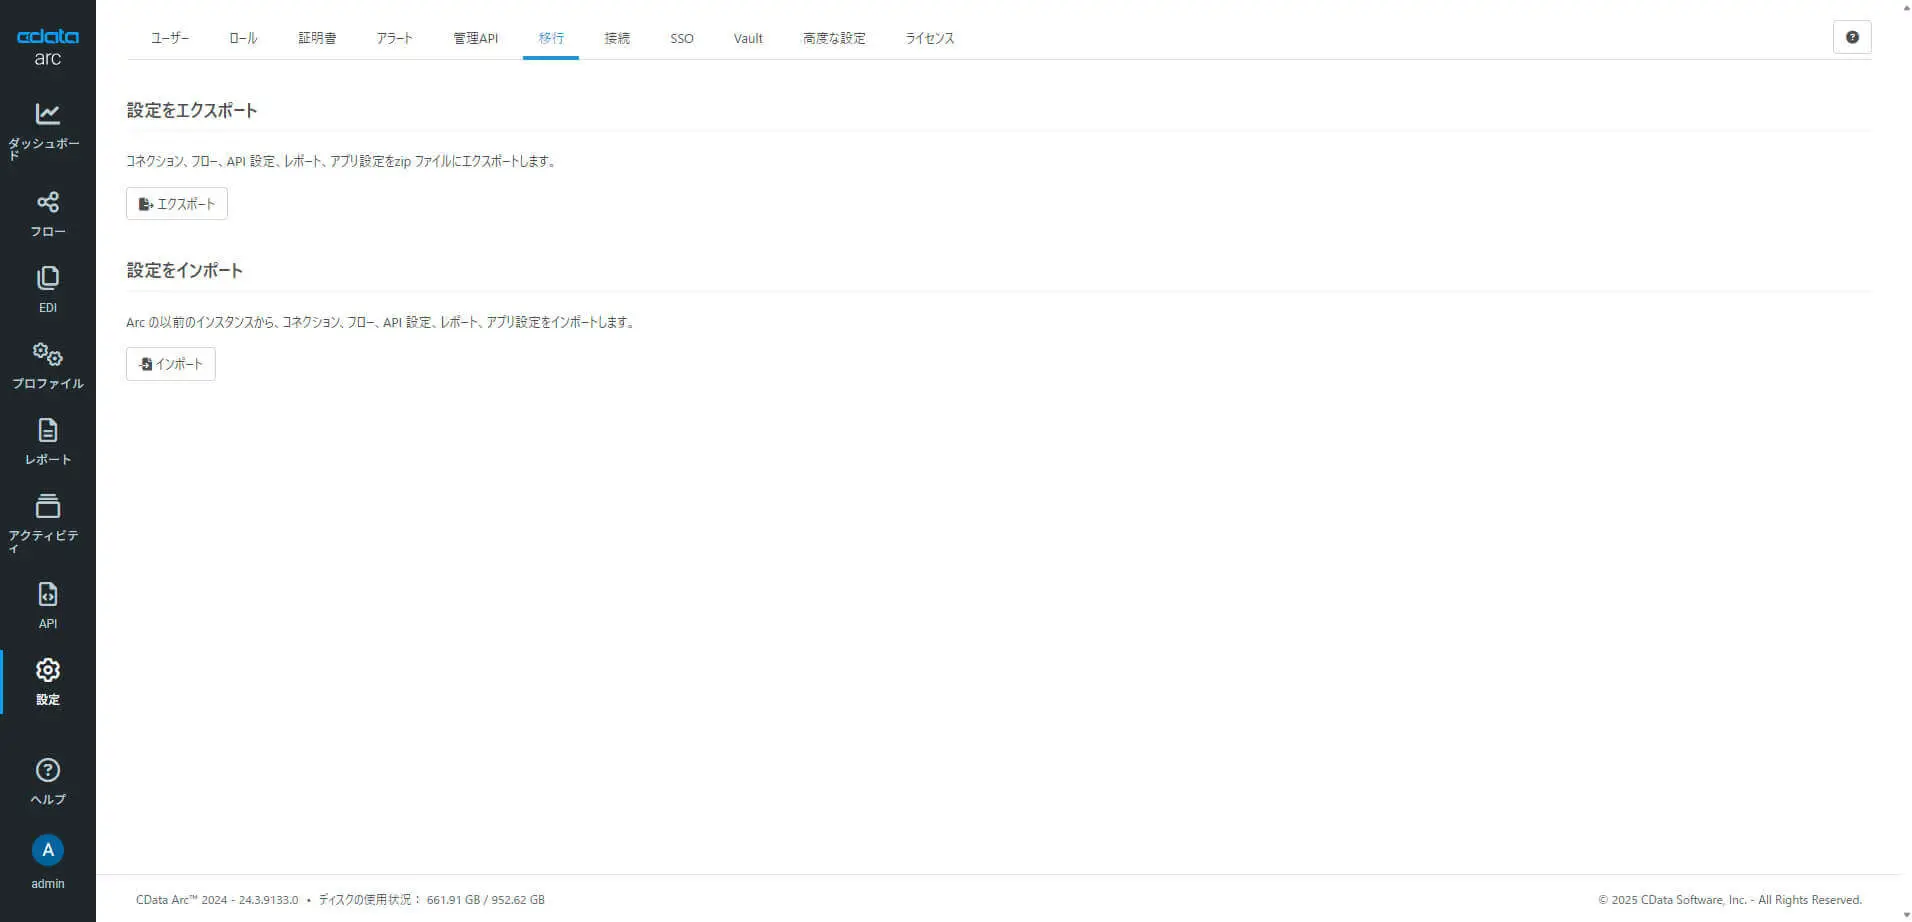Select the 移行 tab

coord(551,38)
